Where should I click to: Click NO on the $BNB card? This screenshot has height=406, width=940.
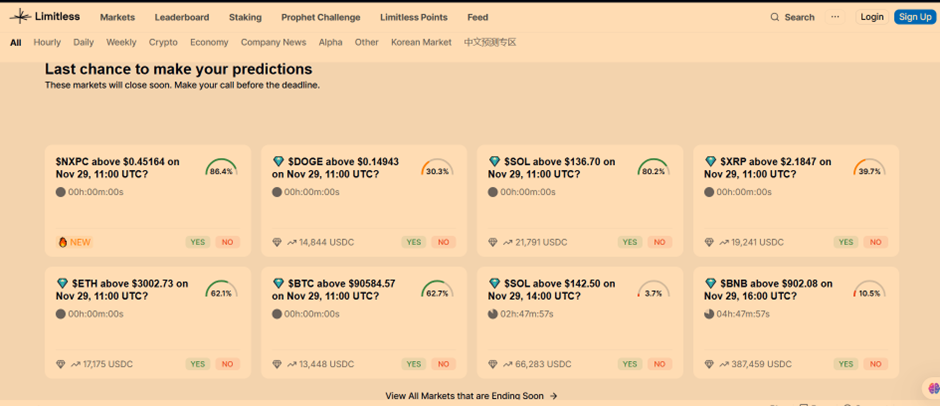(876, 364)
